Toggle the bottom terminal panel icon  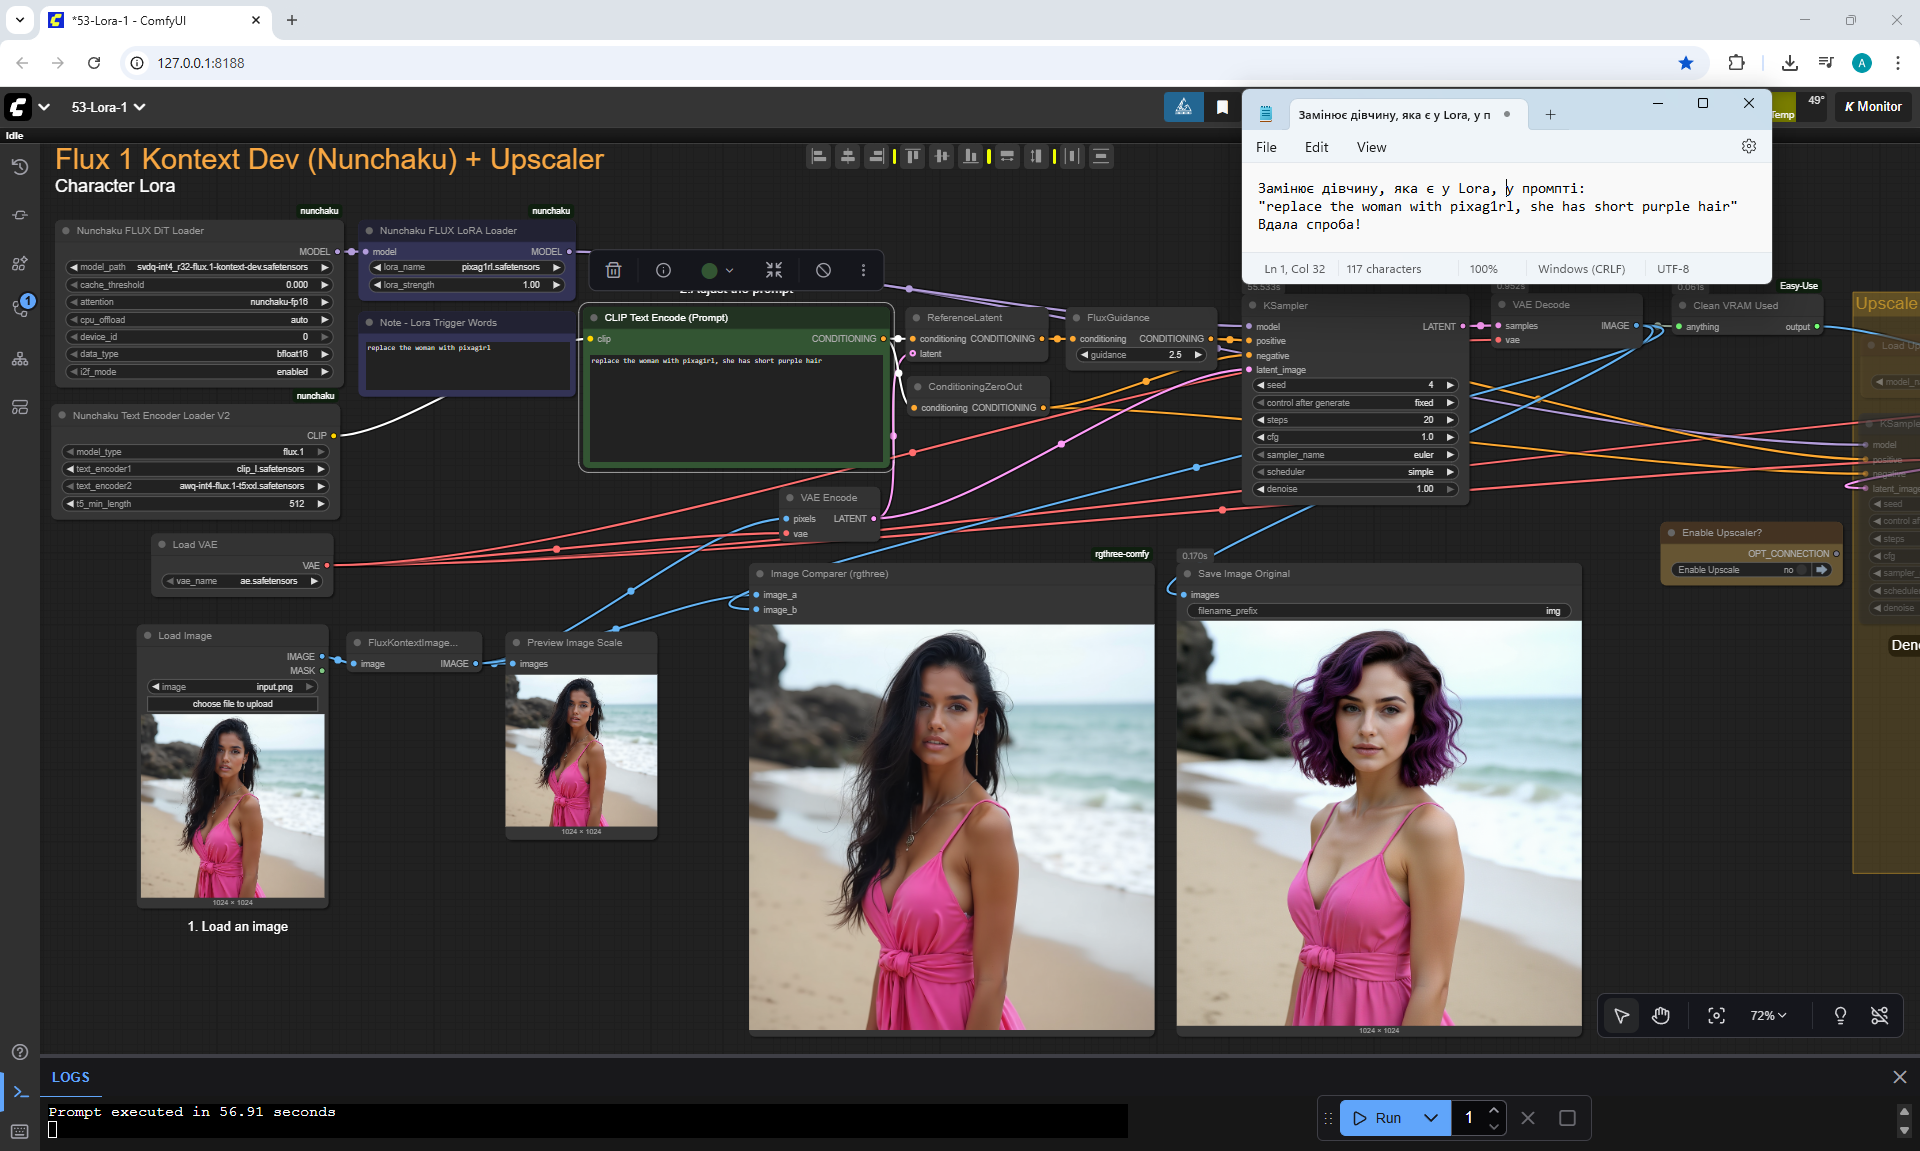pos(20,1091)
